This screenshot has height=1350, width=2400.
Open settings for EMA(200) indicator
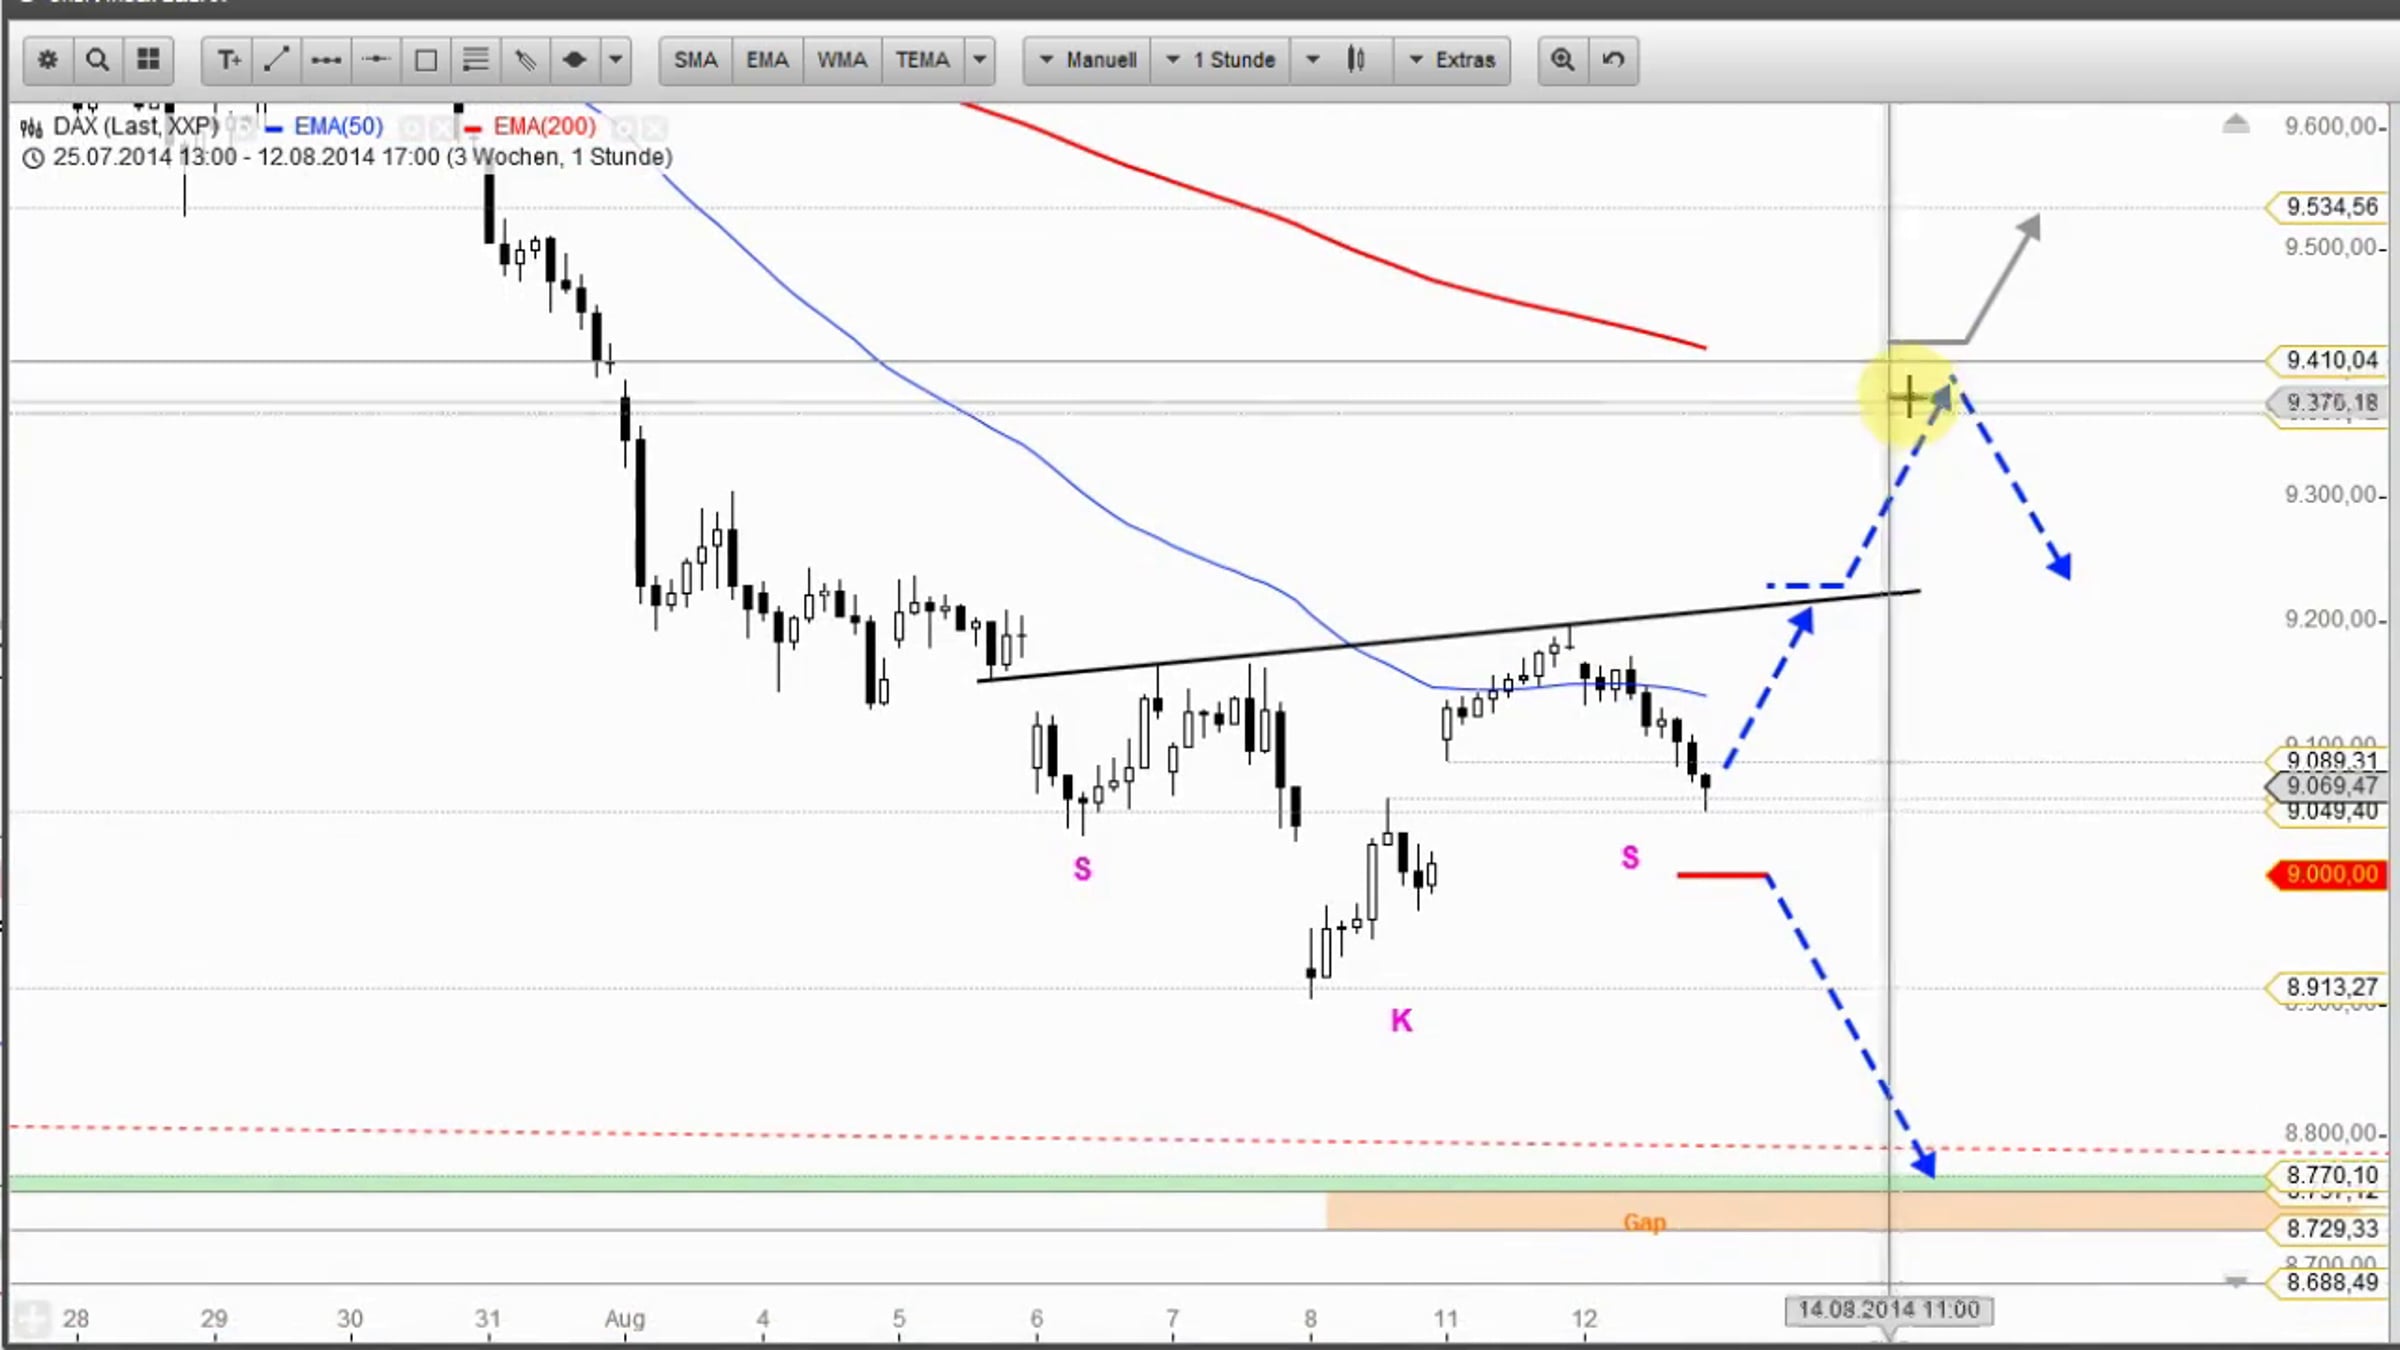click(x=624, y=128)
